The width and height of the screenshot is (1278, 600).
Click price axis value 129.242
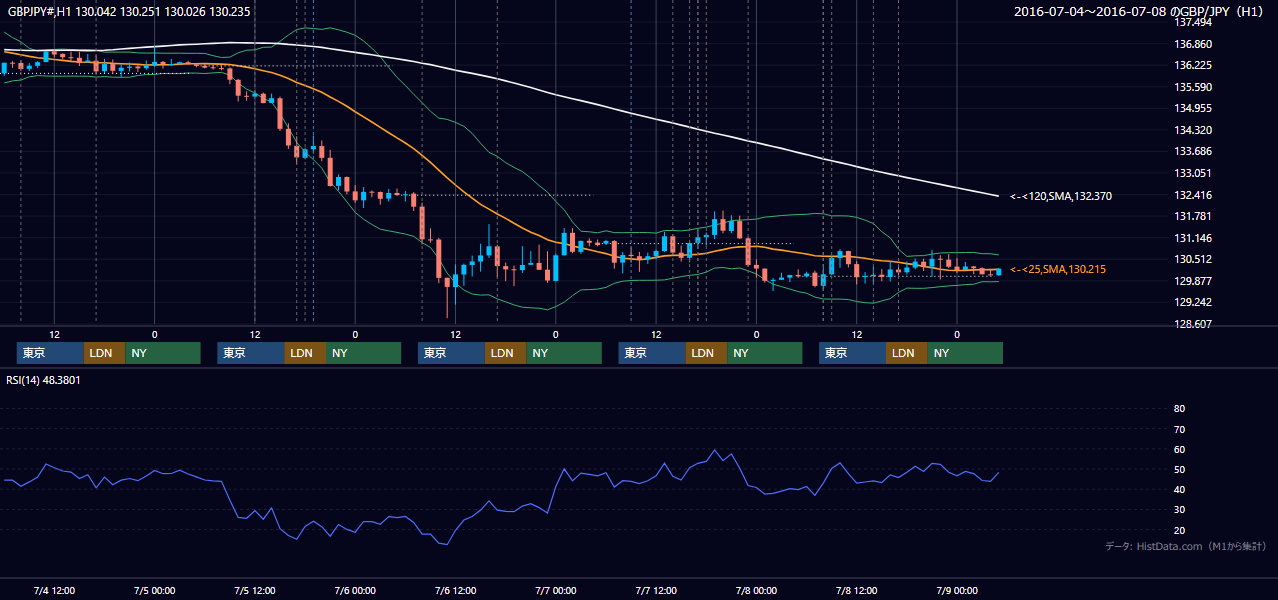1193,302
